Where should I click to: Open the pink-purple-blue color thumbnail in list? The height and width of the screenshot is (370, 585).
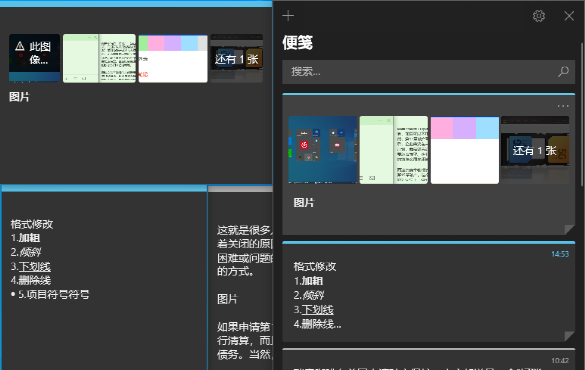click(x=465, y=150)
